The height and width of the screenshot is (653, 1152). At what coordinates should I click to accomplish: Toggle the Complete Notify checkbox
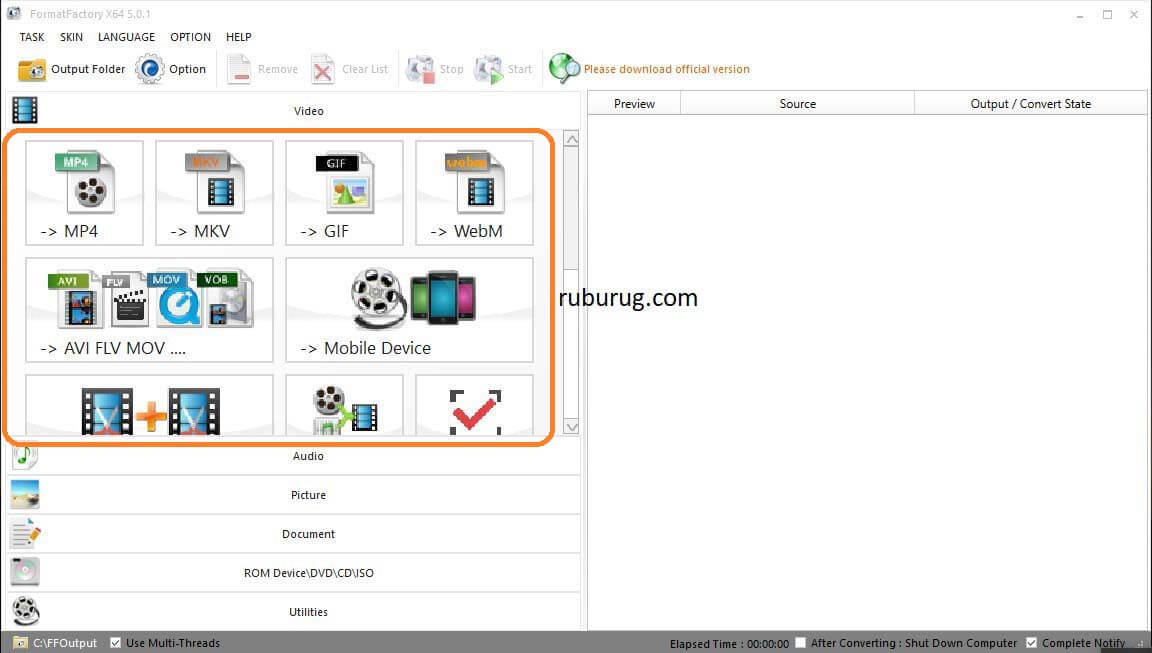coord(1032,643)
